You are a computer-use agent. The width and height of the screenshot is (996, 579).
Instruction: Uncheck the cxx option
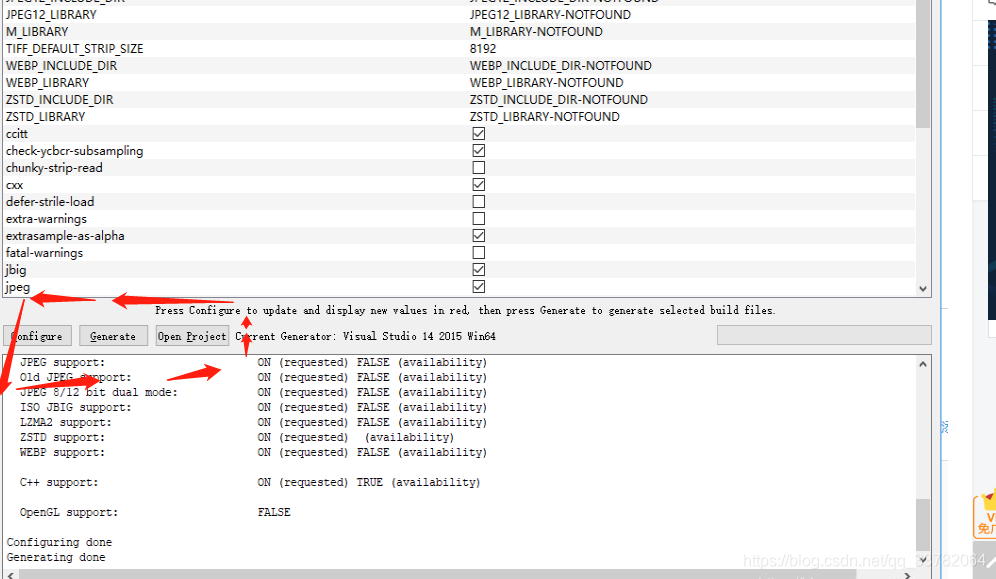pyautogui.click(x=478, y=184)
